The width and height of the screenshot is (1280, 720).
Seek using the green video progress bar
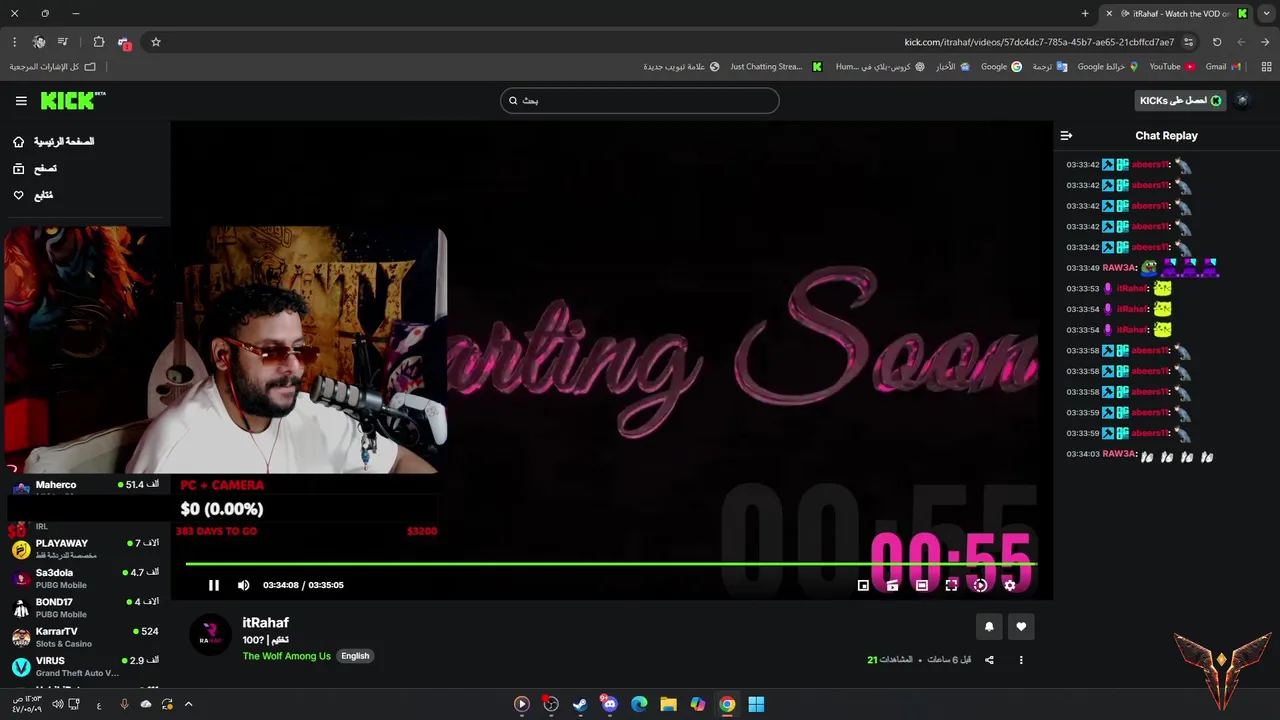coord(611,564)
